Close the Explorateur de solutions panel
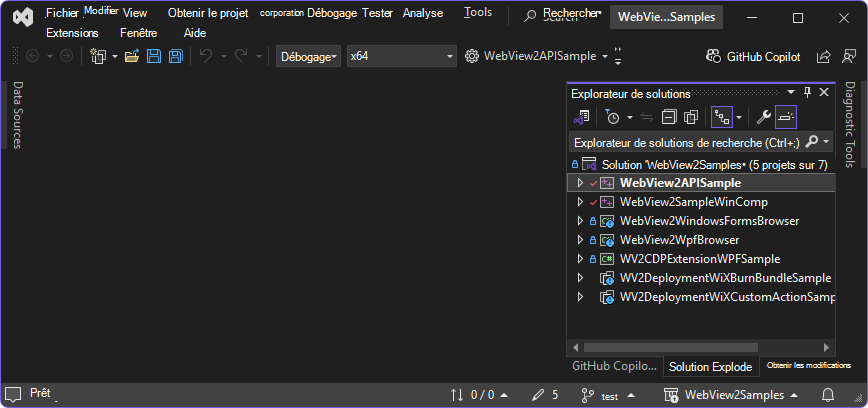Image resolution: width=868 pixels, height=408 pixels. point(824,92)
